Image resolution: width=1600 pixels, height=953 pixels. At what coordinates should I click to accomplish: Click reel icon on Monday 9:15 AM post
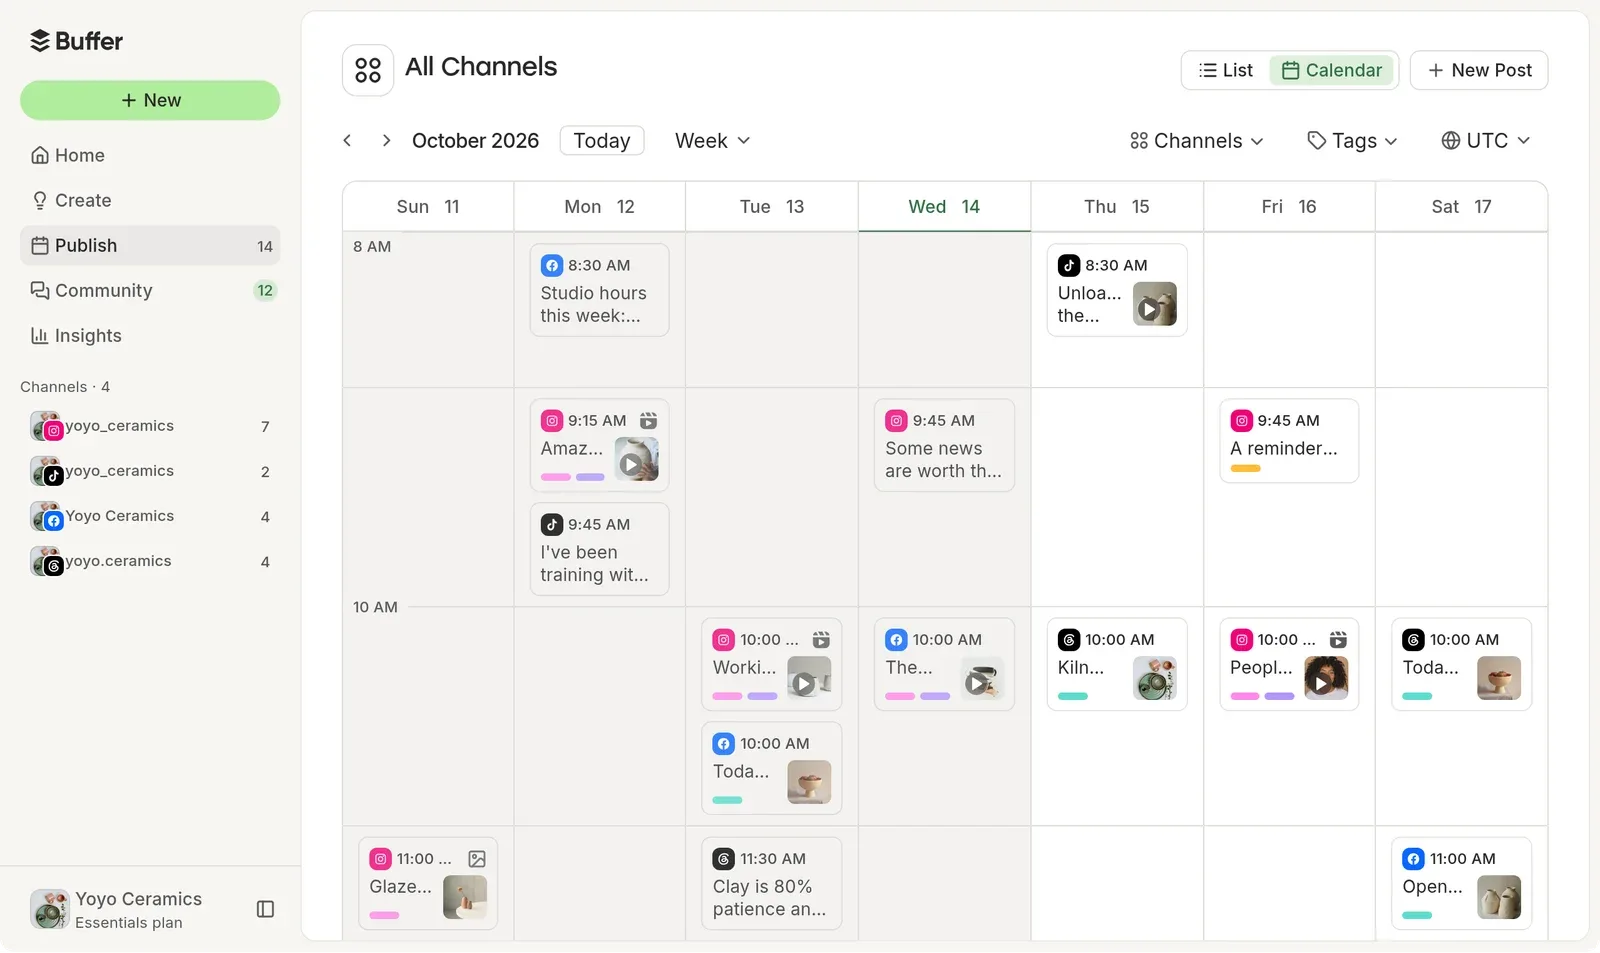[648, 421]
